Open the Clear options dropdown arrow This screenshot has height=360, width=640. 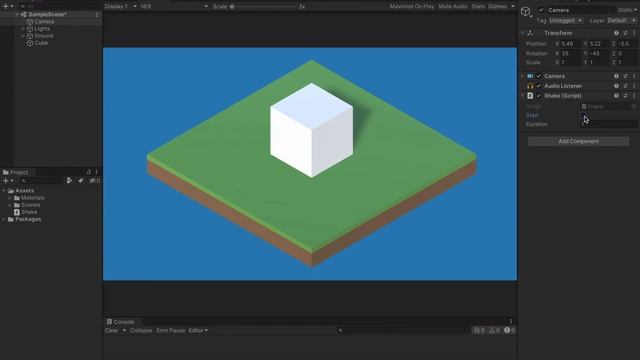124,331
